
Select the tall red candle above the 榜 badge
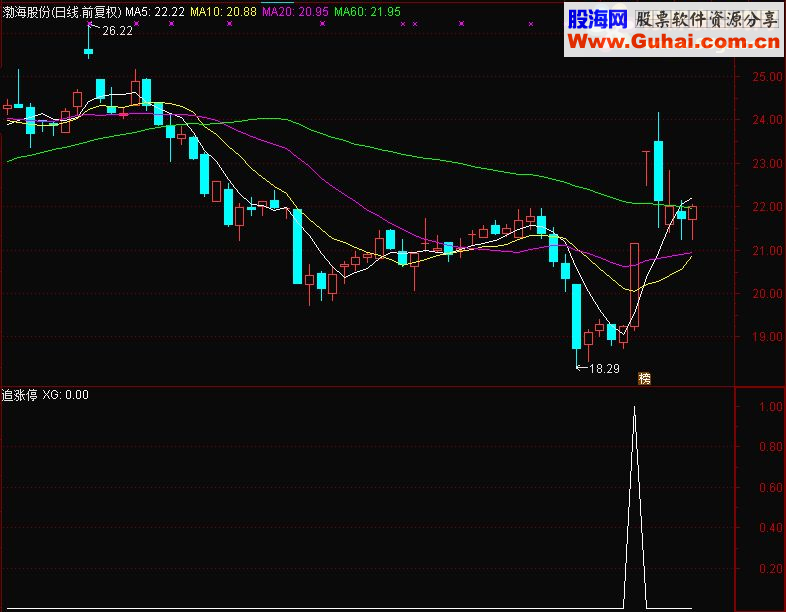(634, 285)
